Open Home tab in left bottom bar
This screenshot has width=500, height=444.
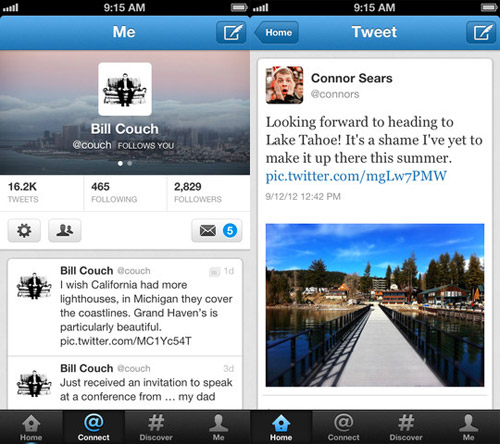coord(31,427)
